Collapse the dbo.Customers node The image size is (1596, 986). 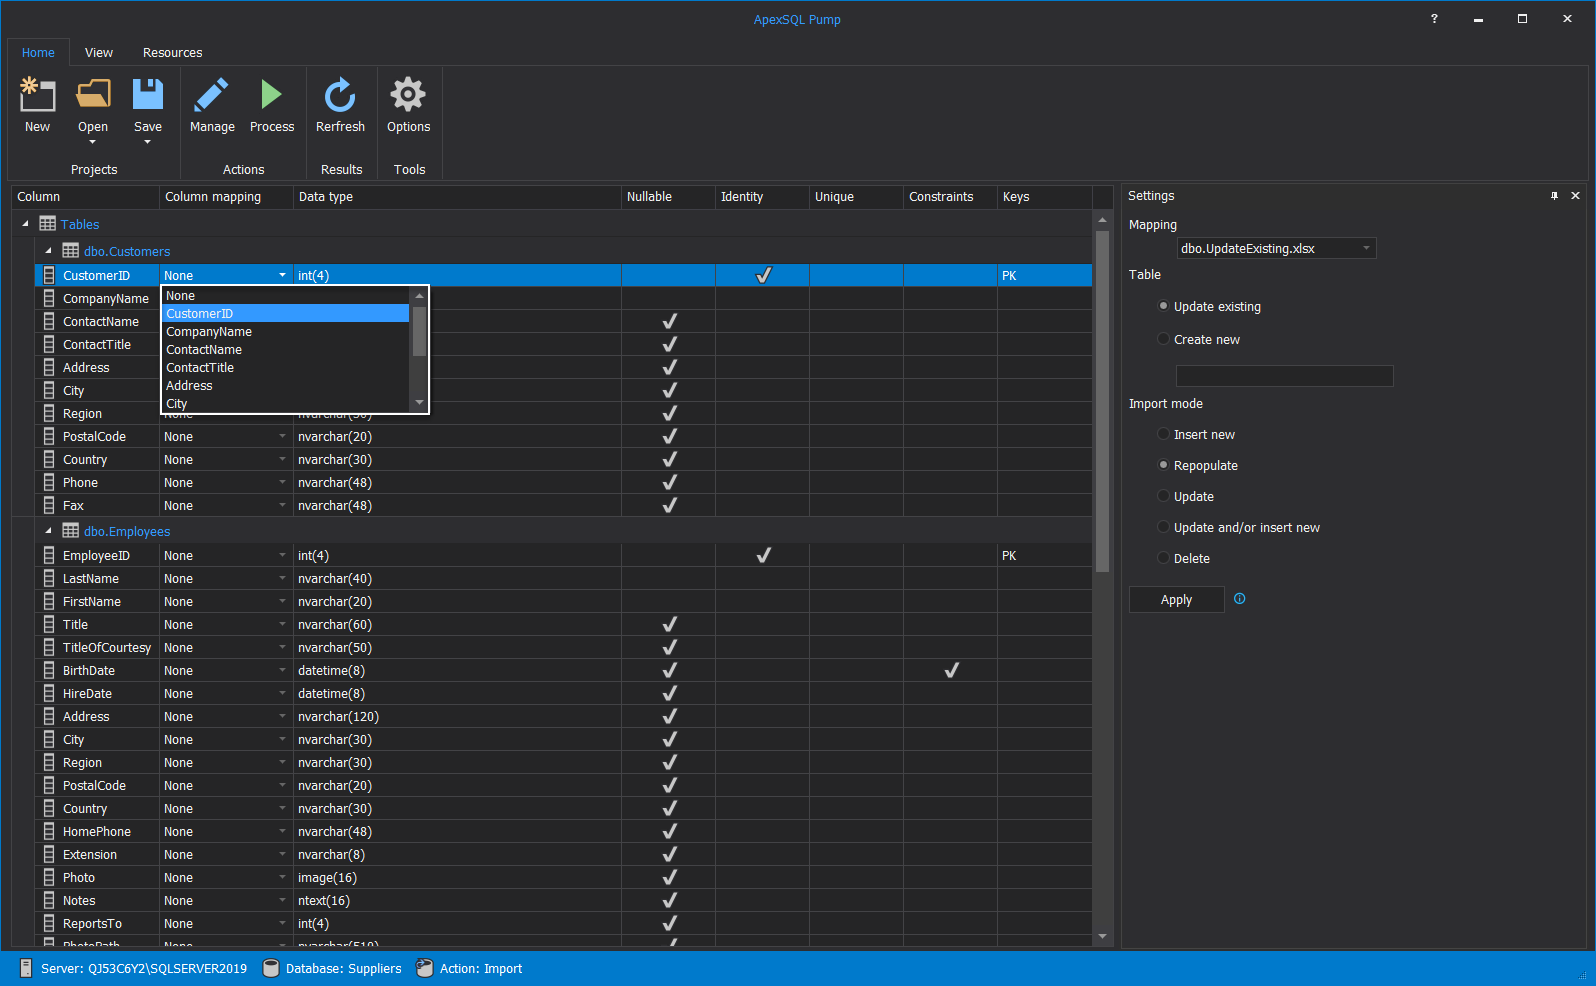click(x=48, y=251)
